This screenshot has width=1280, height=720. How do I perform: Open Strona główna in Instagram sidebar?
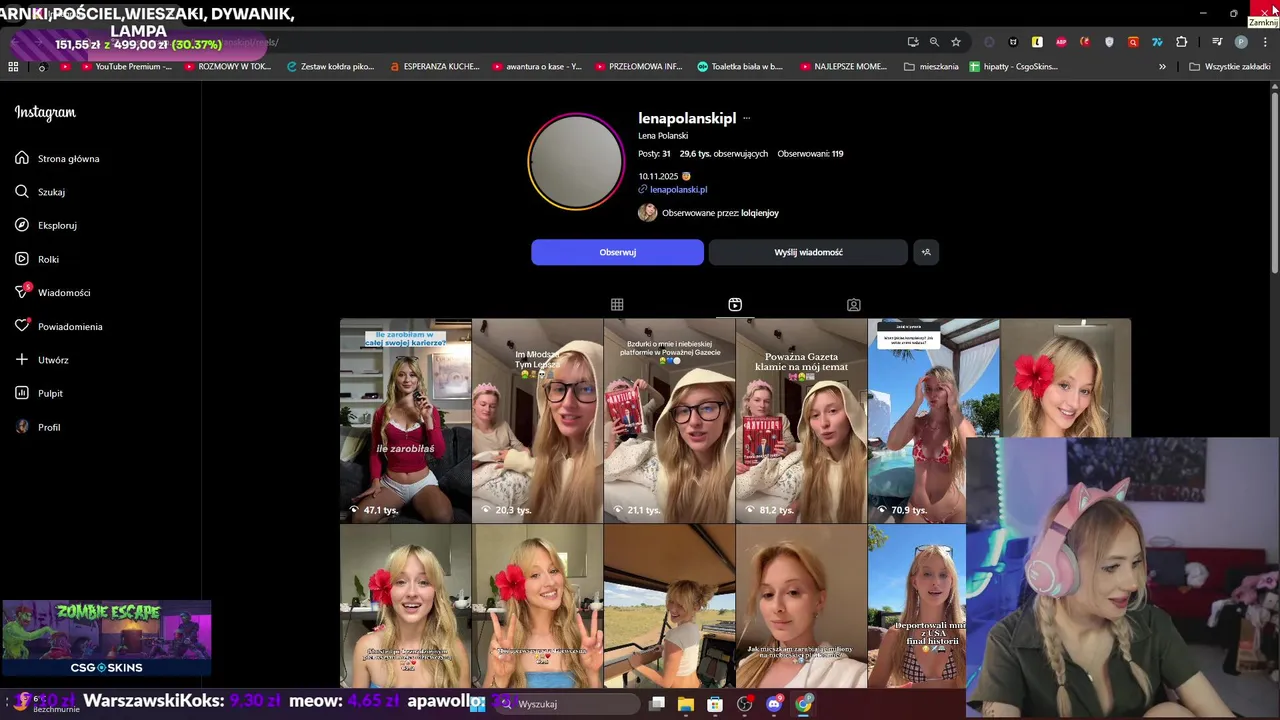(x=58, y=158)
